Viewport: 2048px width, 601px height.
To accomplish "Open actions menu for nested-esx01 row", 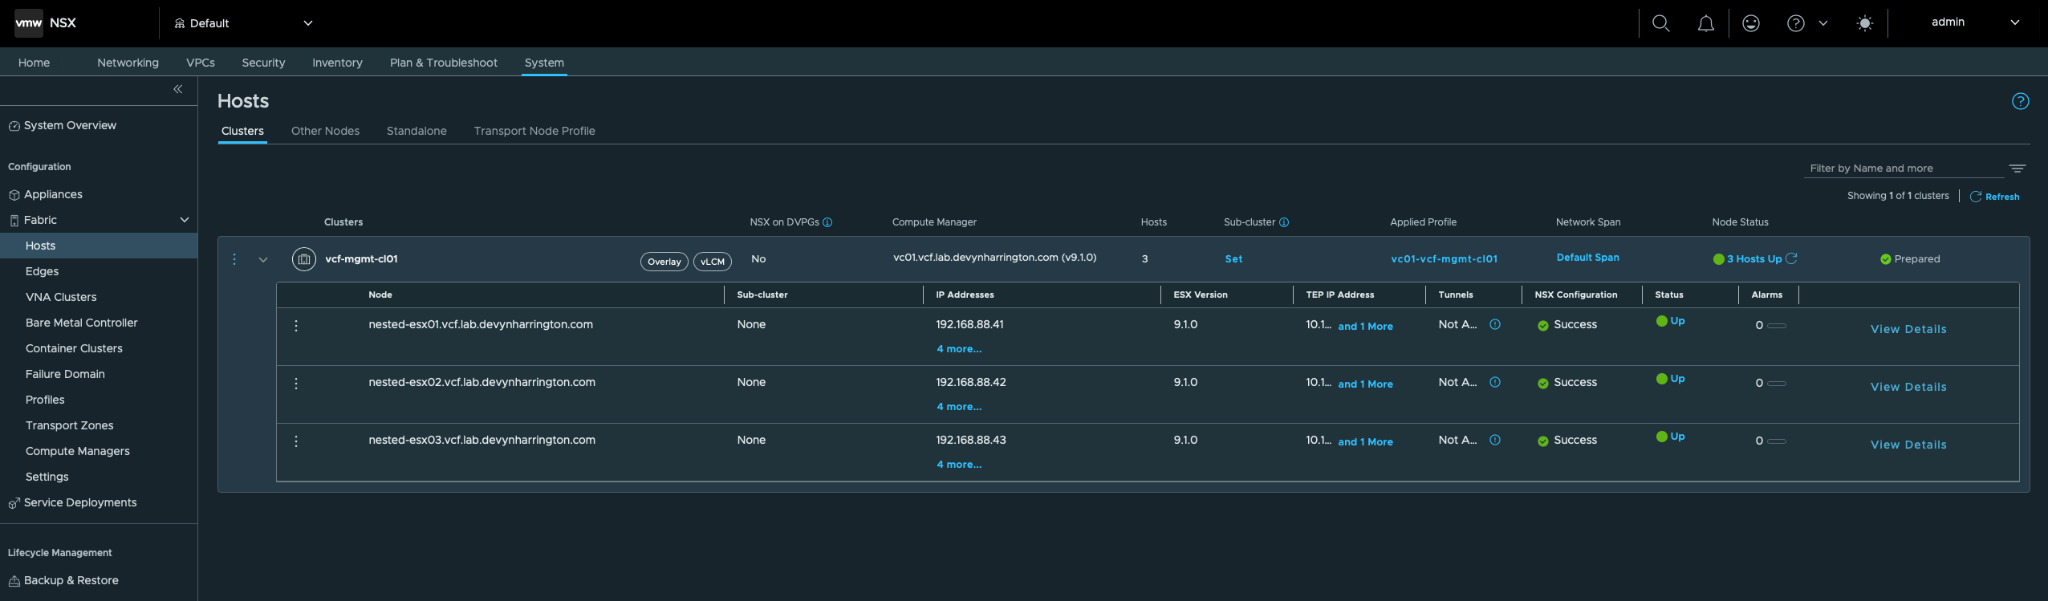I will [296, 326].
